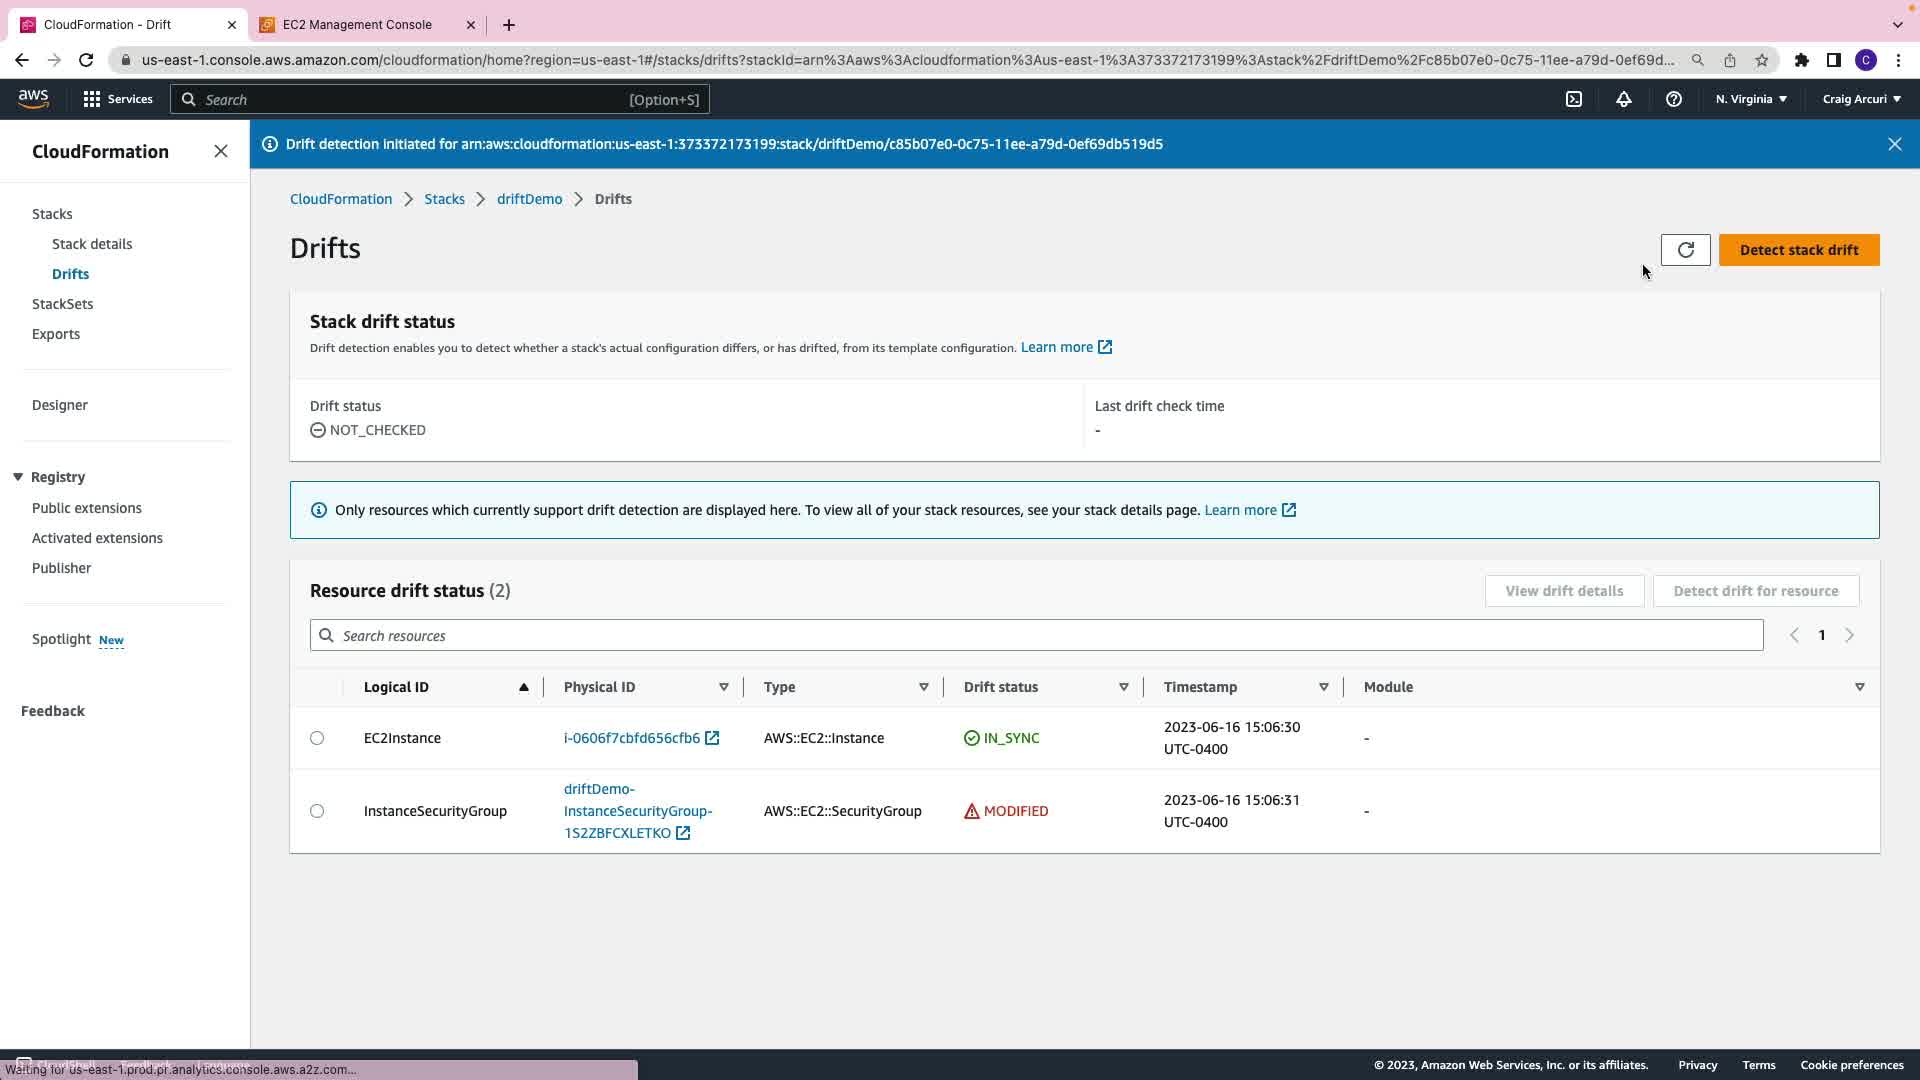Open the N. Virginia region dropdown
The image size is (1920, 1080).
(1751, 99)
